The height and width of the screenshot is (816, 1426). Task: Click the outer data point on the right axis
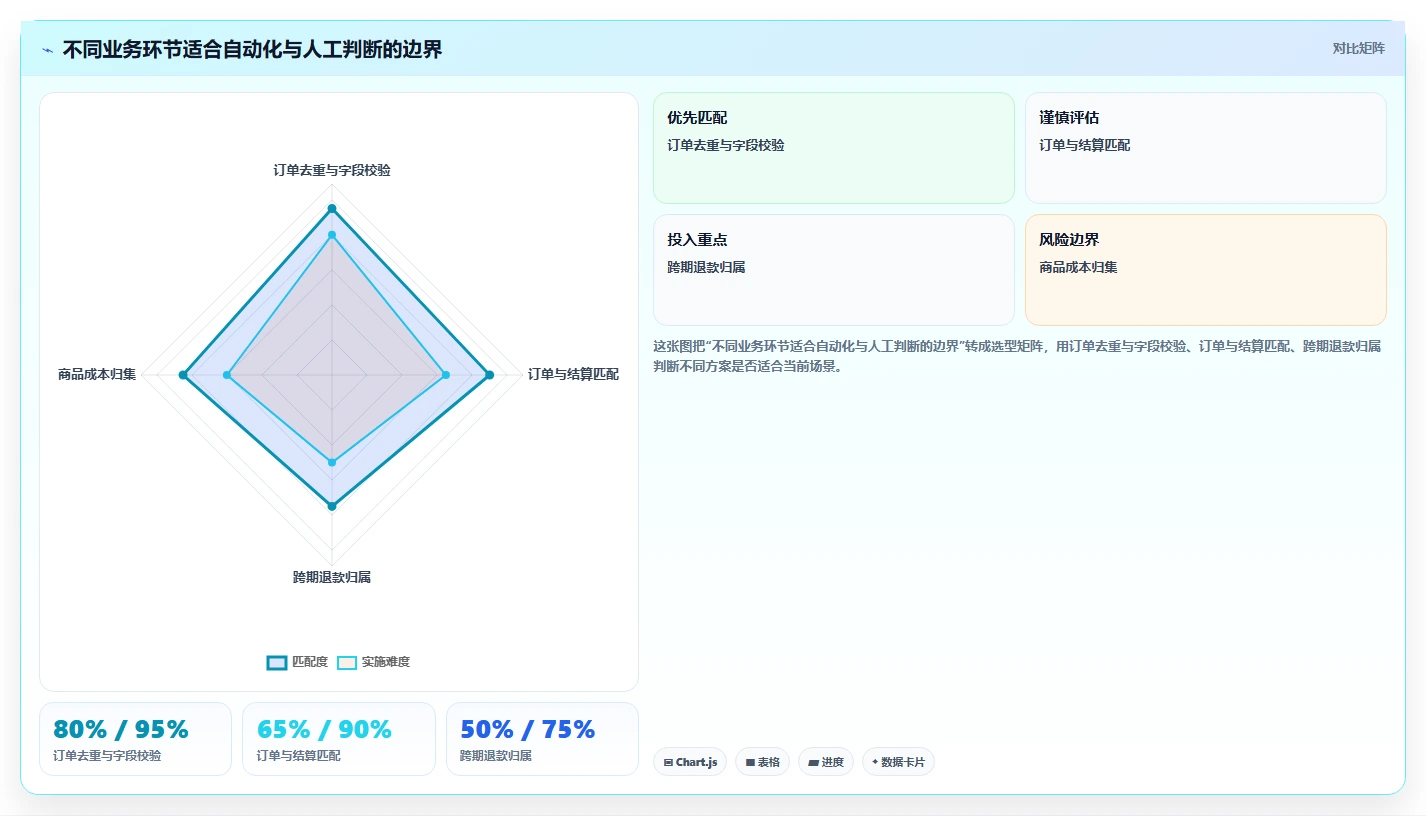tap(489, 375)
